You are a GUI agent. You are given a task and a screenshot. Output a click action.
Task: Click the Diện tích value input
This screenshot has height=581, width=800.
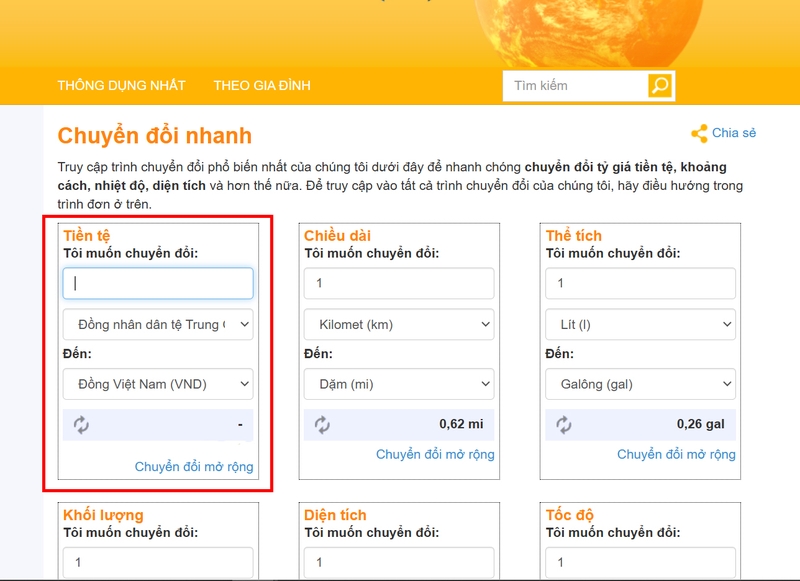pos(399,562)
